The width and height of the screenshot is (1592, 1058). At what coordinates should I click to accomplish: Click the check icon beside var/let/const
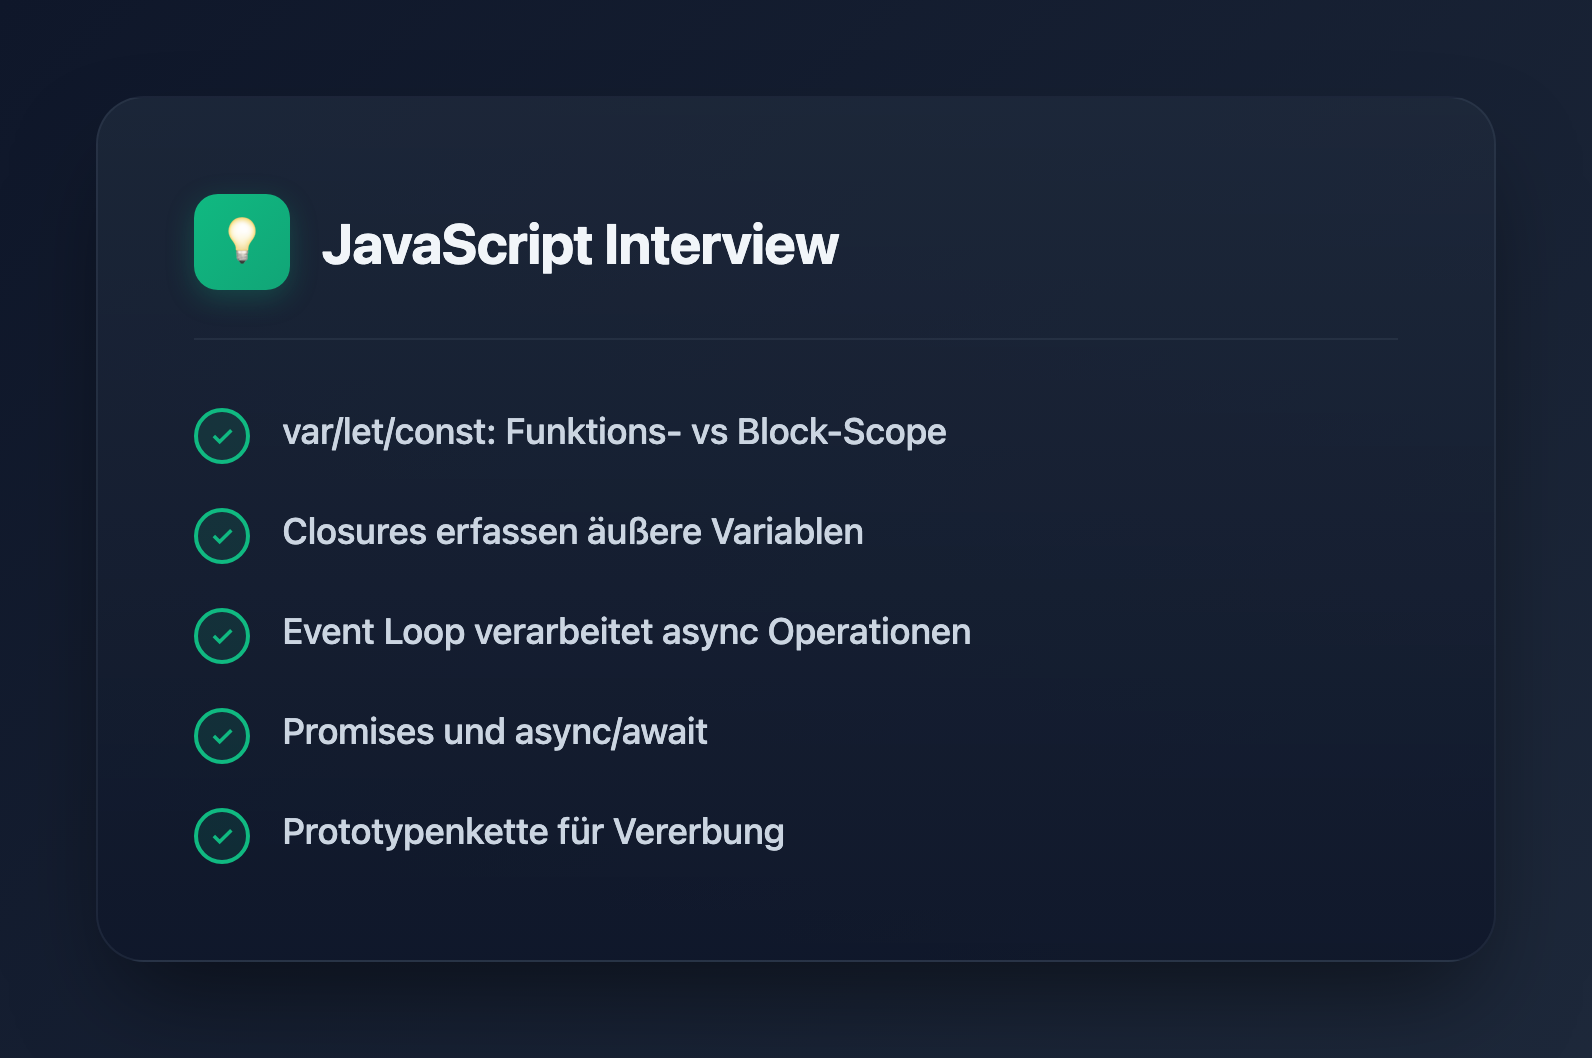(222, 436)
